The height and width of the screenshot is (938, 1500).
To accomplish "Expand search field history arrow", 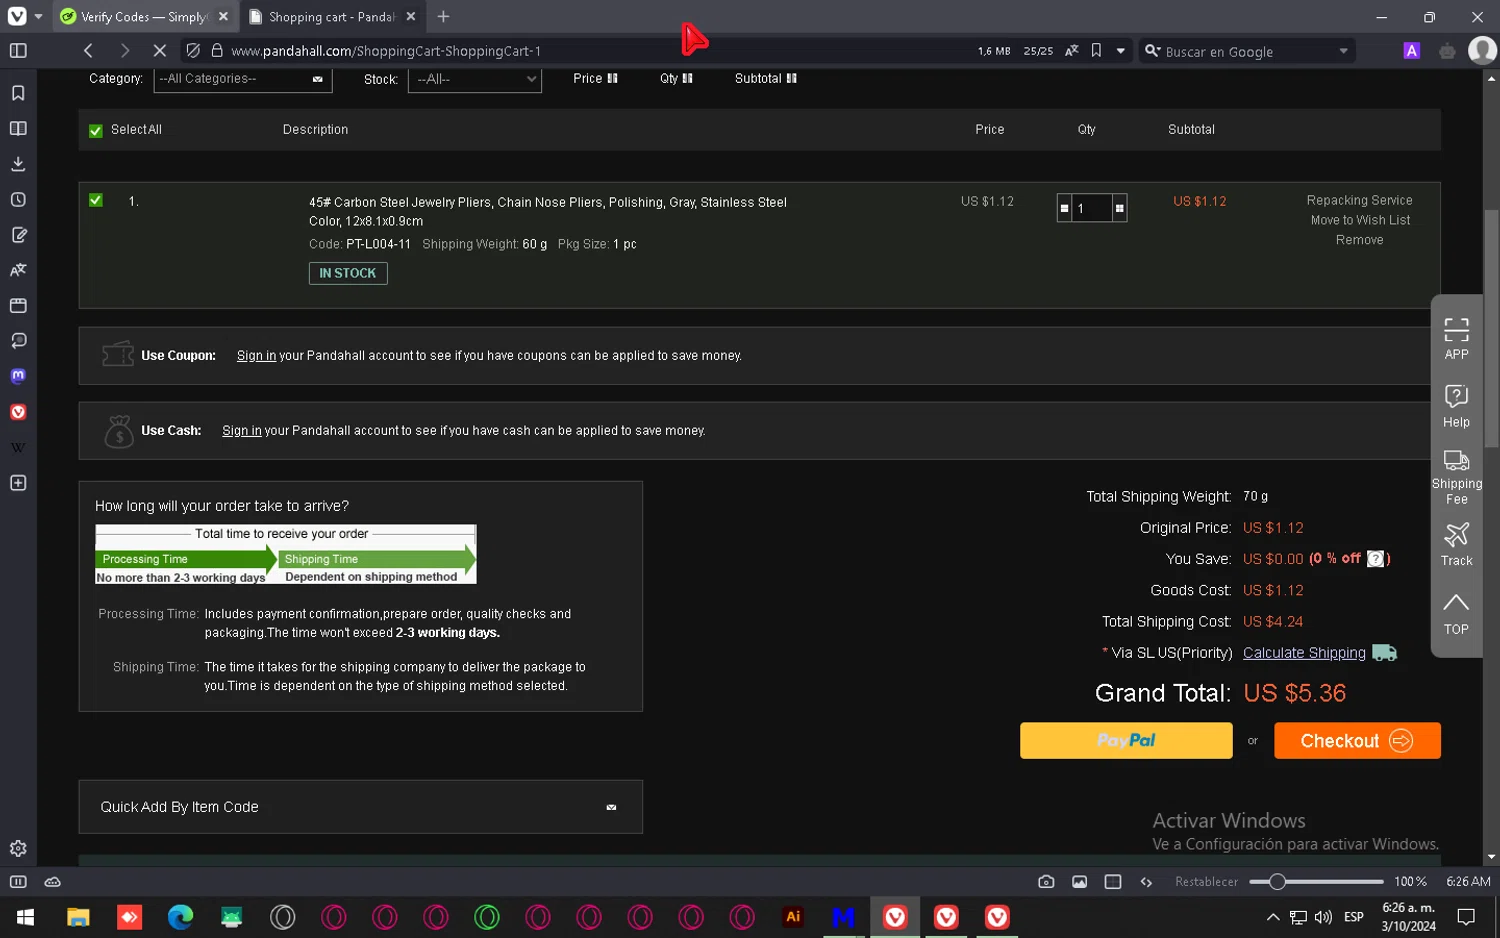I will (x=1343, y=51).
